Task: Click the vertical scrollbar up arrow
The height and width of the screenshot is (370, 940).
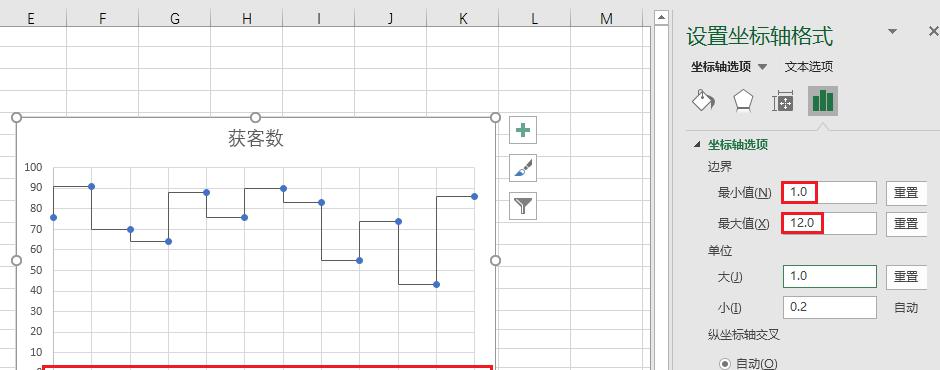Action: coord(661,18)
